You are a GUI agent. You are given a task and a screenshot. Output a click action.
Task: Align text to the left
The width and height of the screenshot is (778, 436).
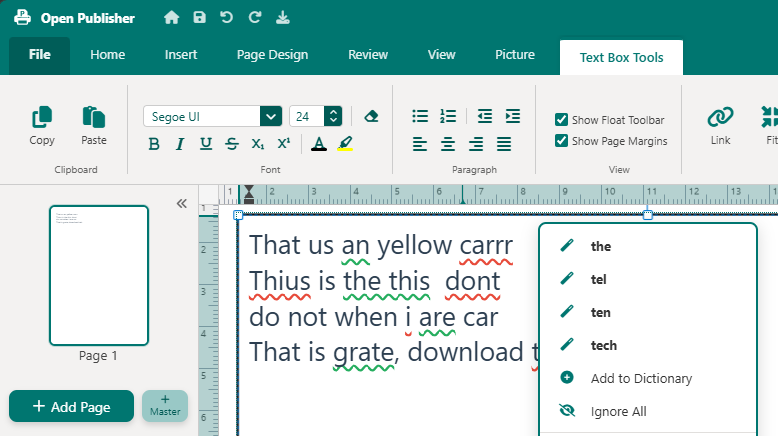coord(420,144)
